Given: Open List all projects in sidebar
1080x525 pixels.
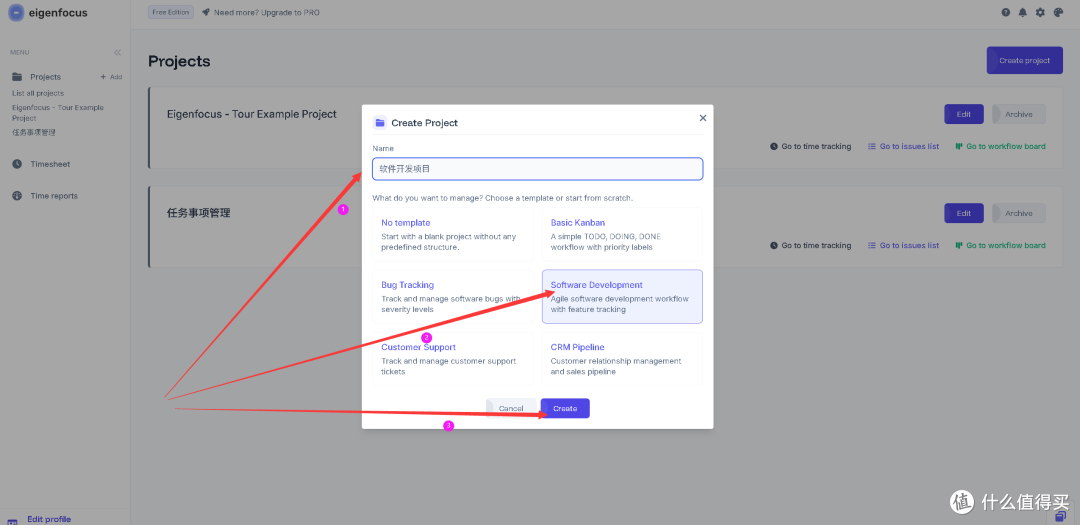Looking at the screenshot, I should pos(38,93).
